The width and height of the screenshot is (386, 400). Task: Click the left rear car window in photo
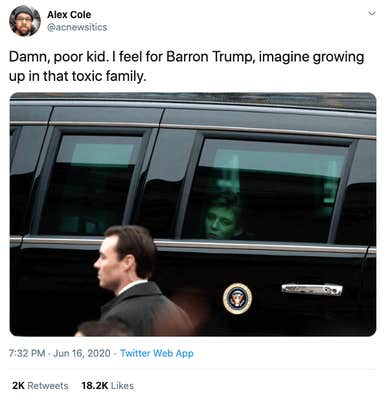point(90,185)
